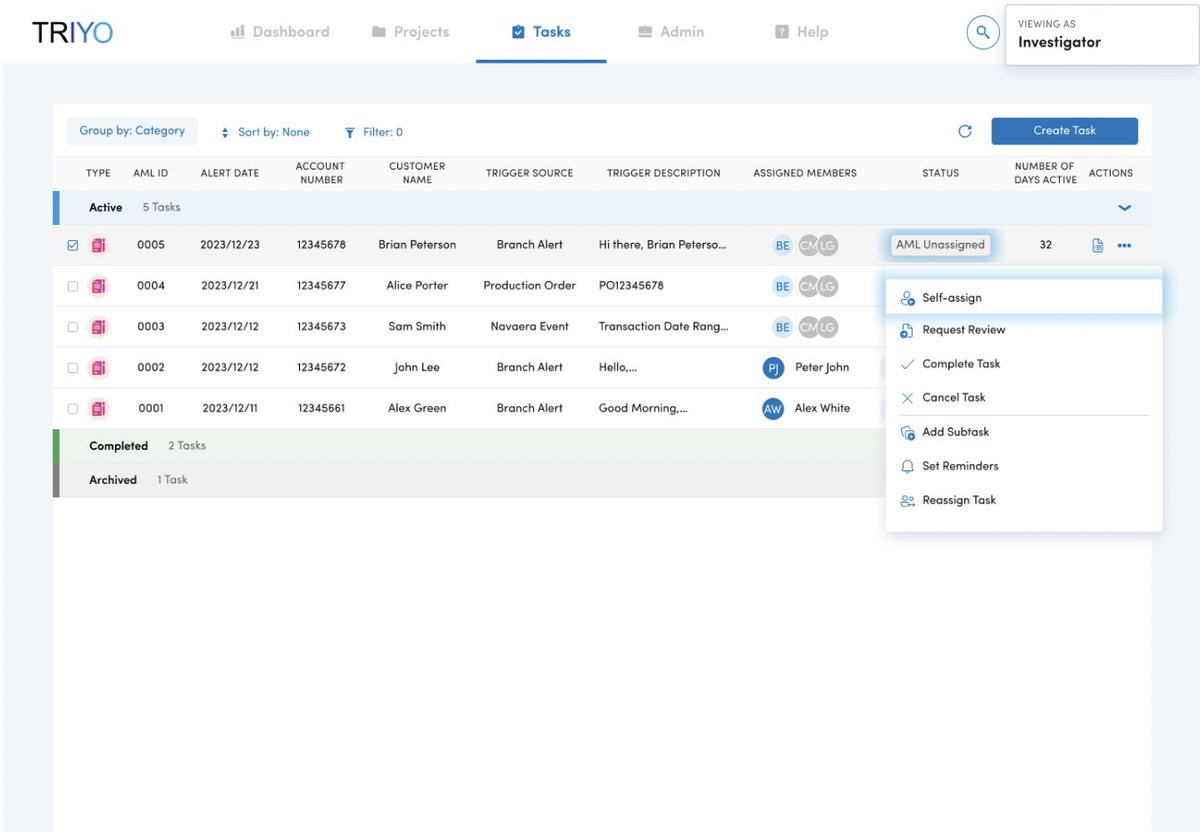Open the Help tab

point(802,32)
